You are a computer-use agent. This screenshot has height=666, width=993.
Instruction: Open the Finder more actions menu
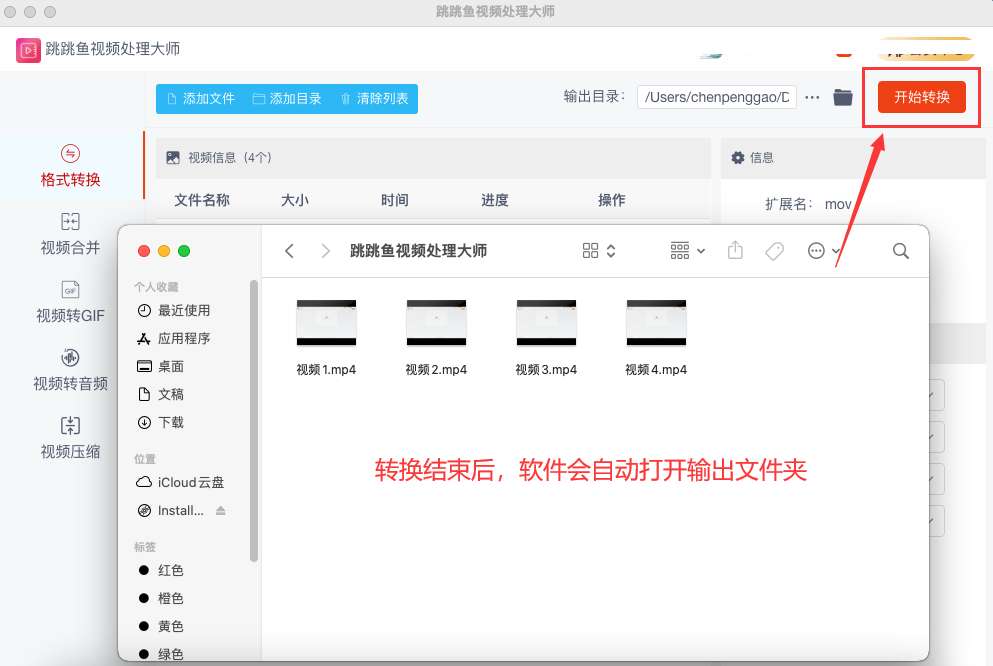pyautogui.click(x=823, y=251)
